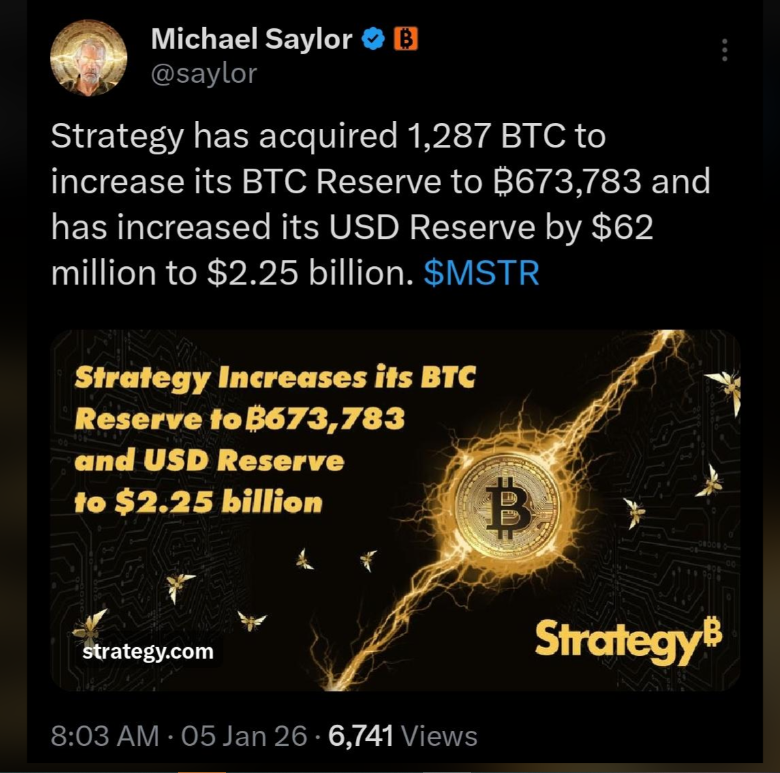This screenshot has height=773, width=780.
Task: Click the '$2.25 billion' text in image headline
Action: point(218,501)
